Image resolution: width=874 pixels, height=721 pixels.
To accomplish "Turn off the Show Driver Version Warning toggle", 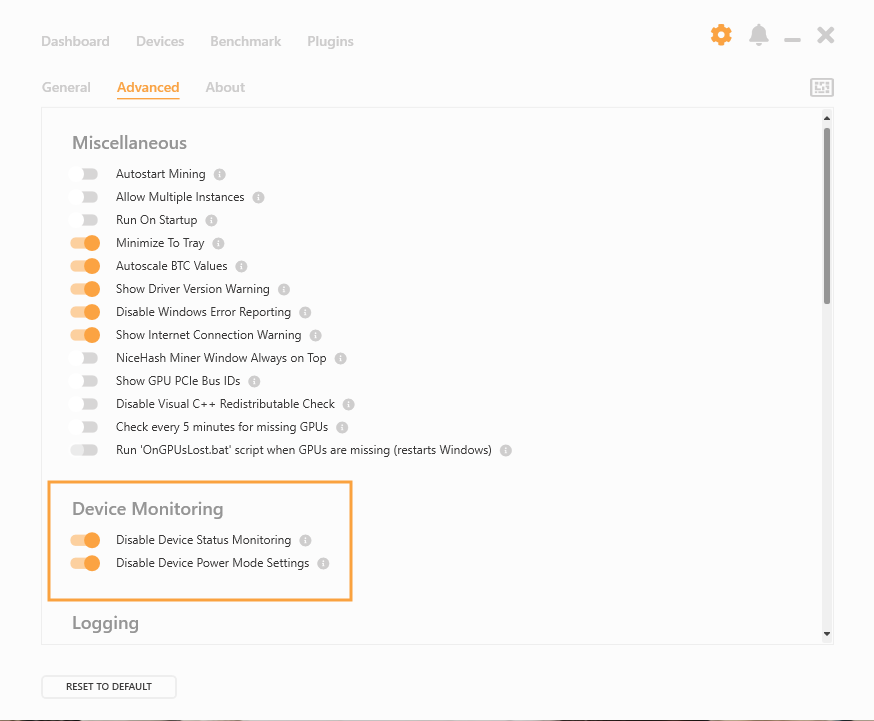I will (85, 289).
